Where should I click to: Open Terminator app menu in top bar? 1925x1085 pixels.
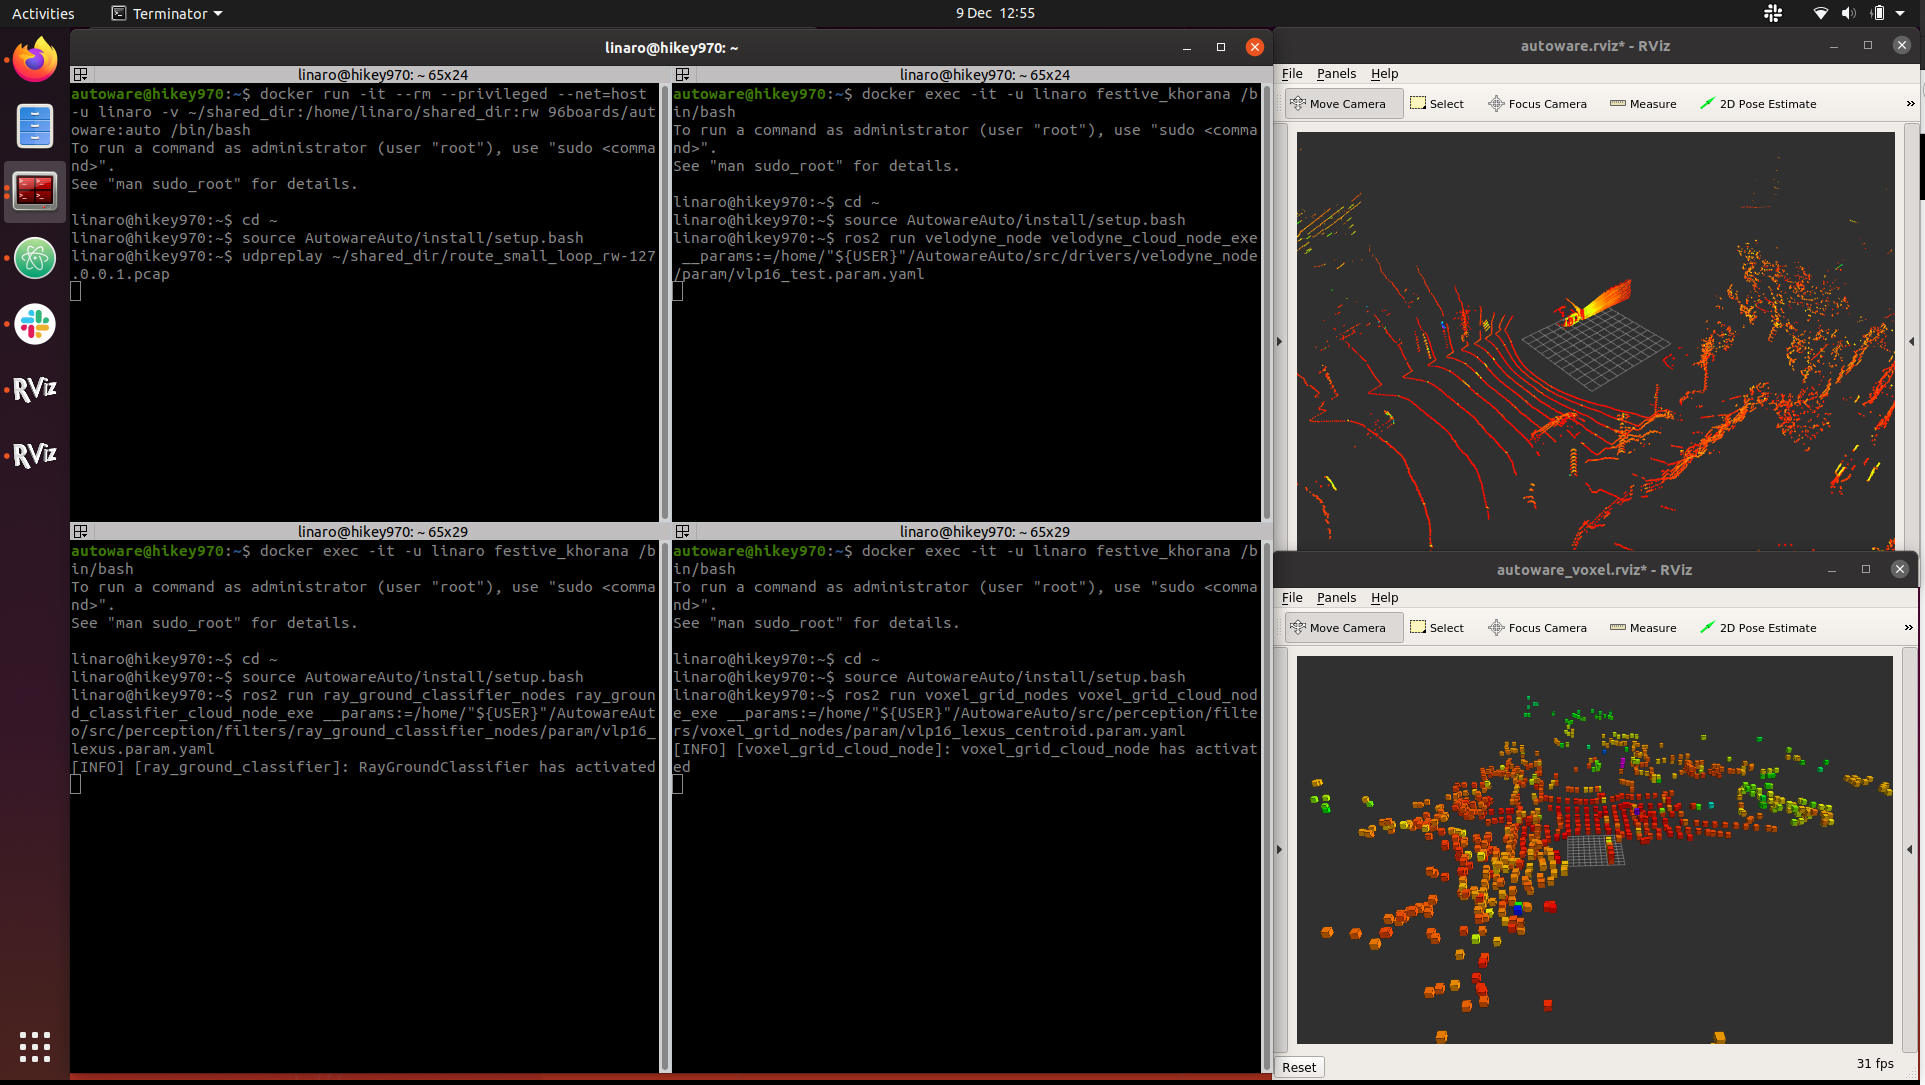coord(167,14)
